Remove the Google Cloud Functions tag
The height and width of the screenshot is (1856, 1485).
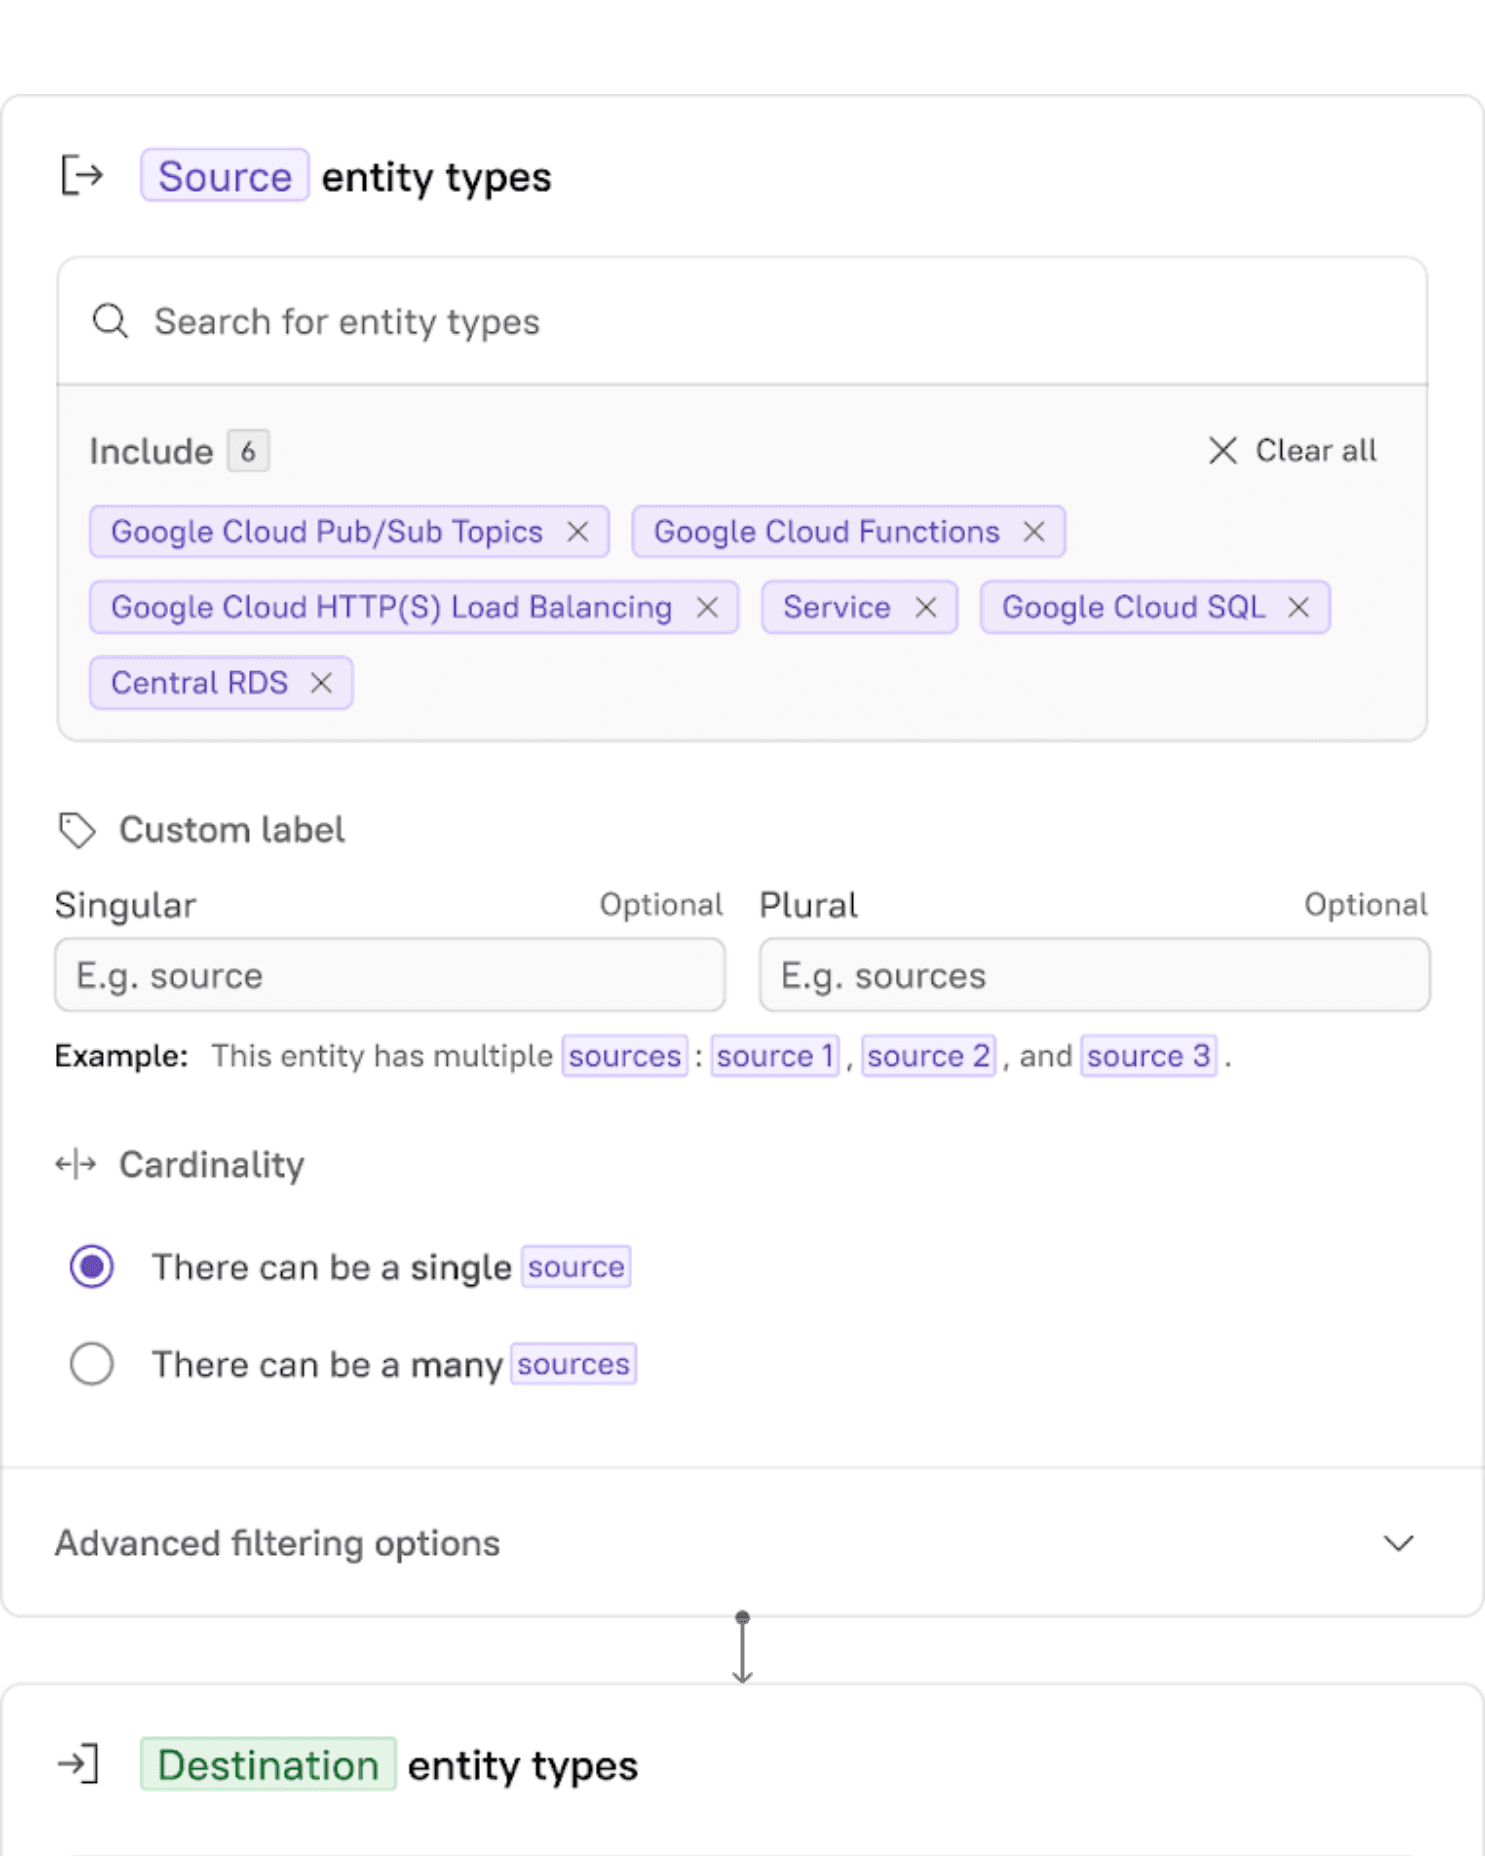[1033, 532]
